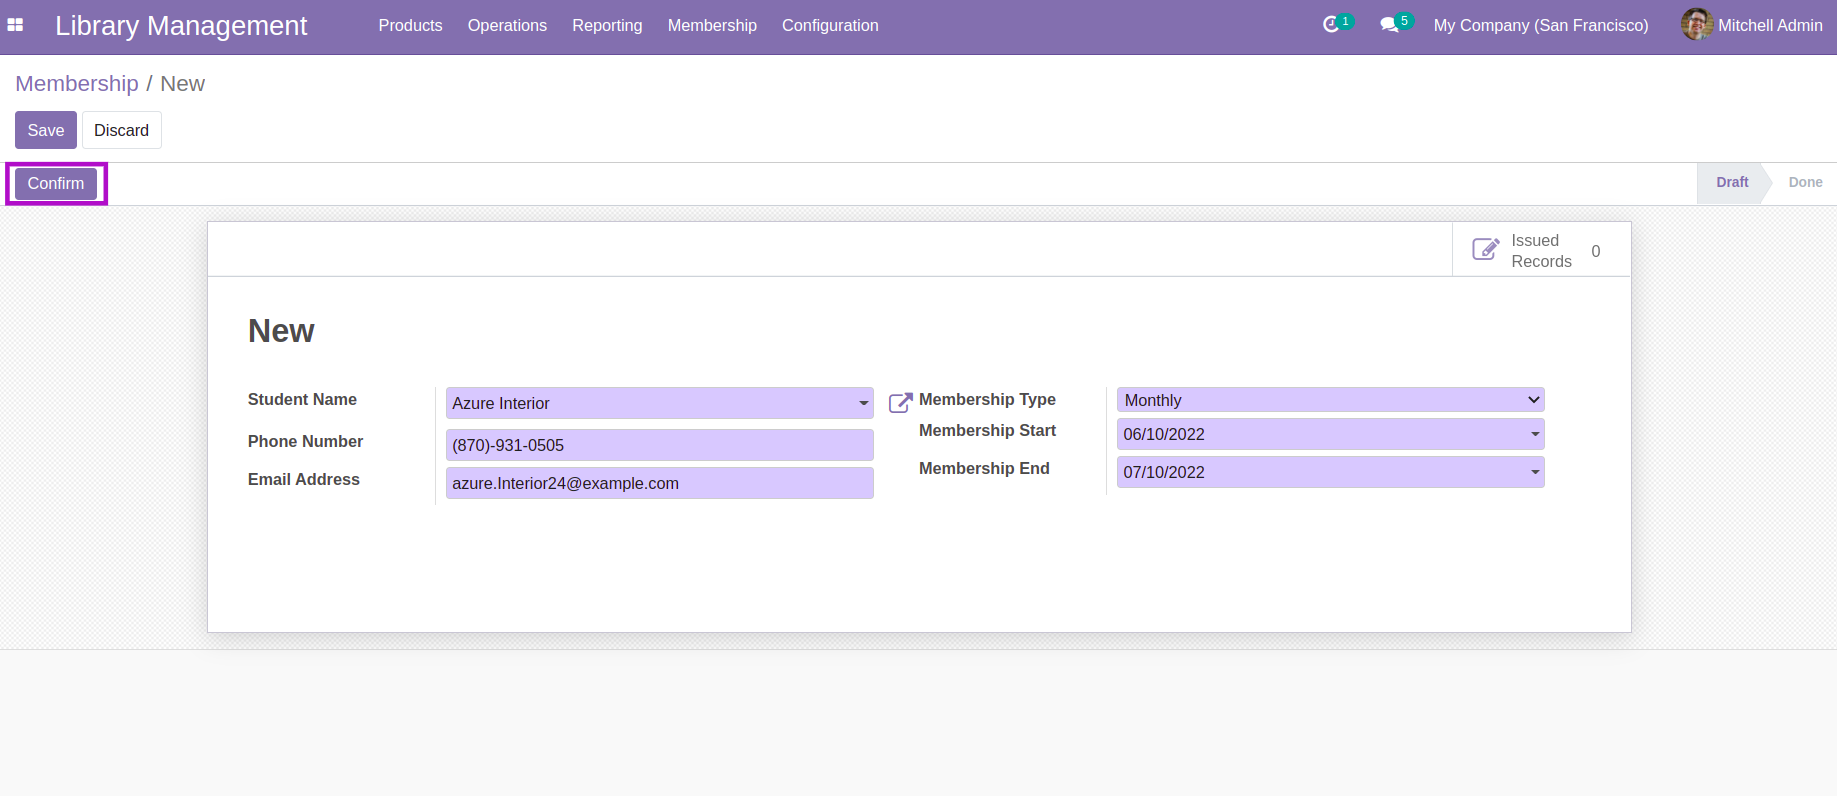Open the Membership End date picker
The height and width of the screenshot is (796, 1837).
tap(1330, 472)
